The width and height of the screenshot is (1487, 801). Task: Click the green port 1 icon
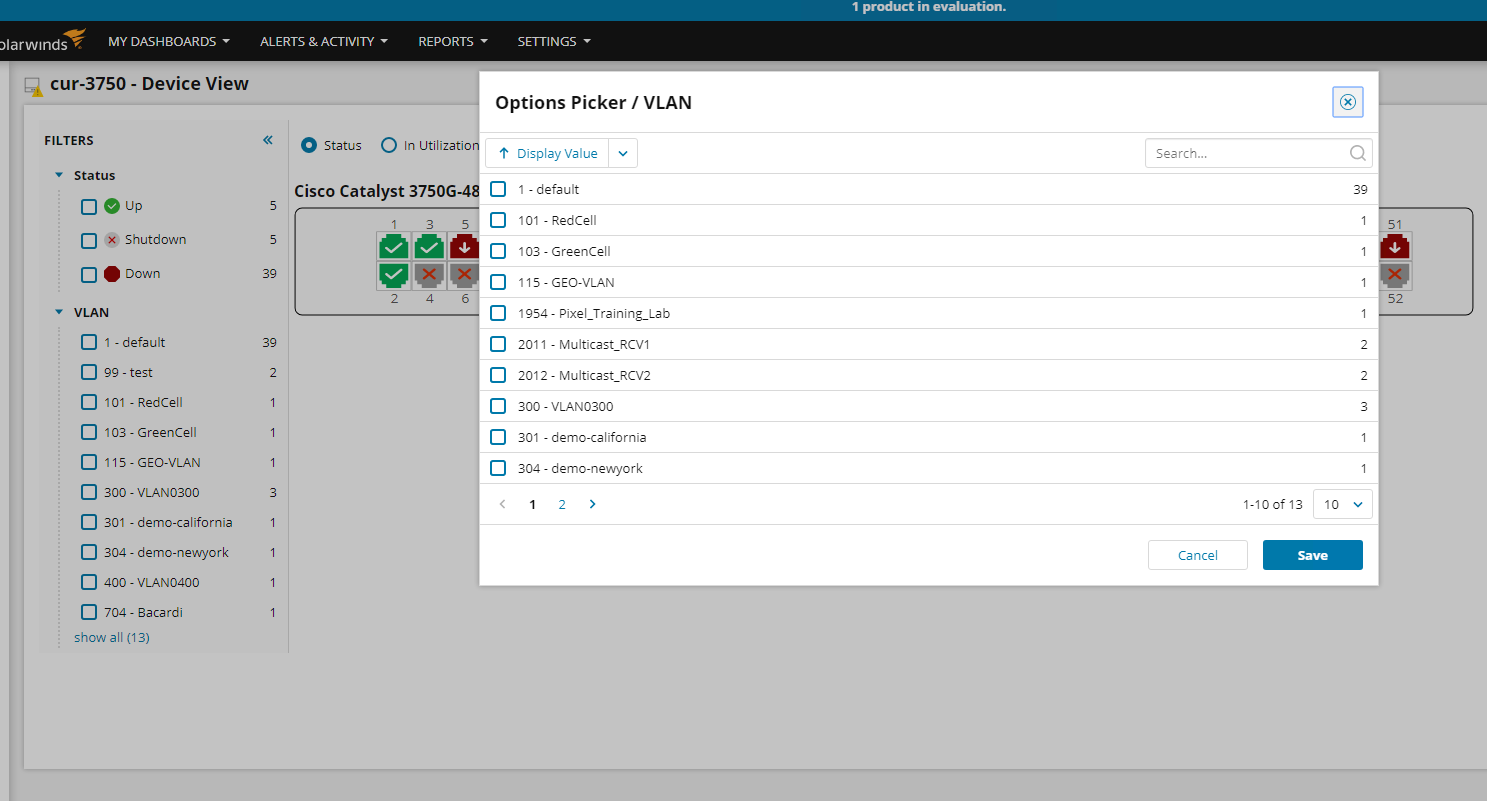tap(394, 247)
